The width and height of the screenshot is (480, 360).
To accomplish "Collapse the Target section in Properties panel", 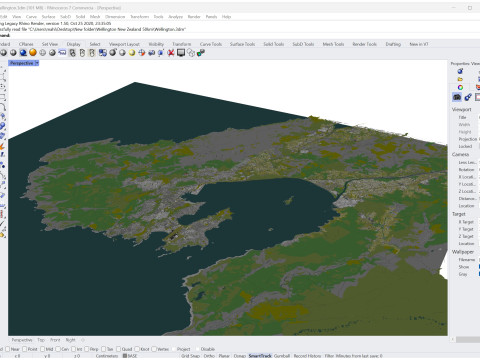I will [459, 214].
